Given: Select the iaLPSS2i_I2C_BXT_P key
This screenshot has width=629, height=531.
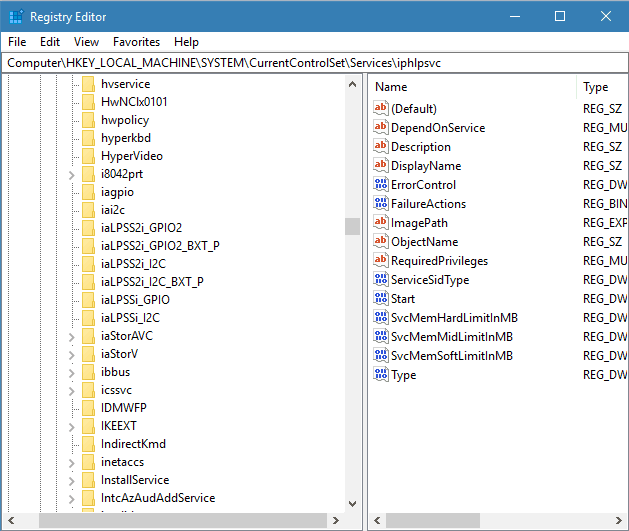Looking at the screenshot, I should tap(152, 282).
